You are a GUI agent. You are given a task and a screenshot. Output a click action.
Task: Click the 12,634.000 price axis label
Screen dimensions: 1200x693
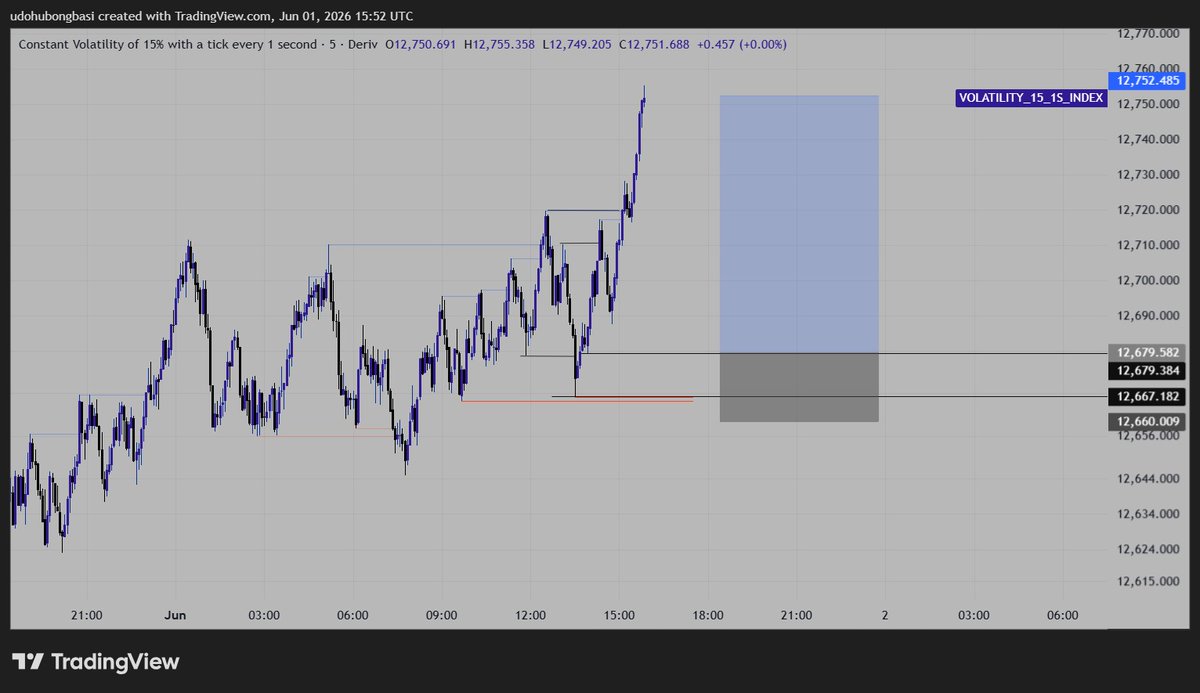1149,514
